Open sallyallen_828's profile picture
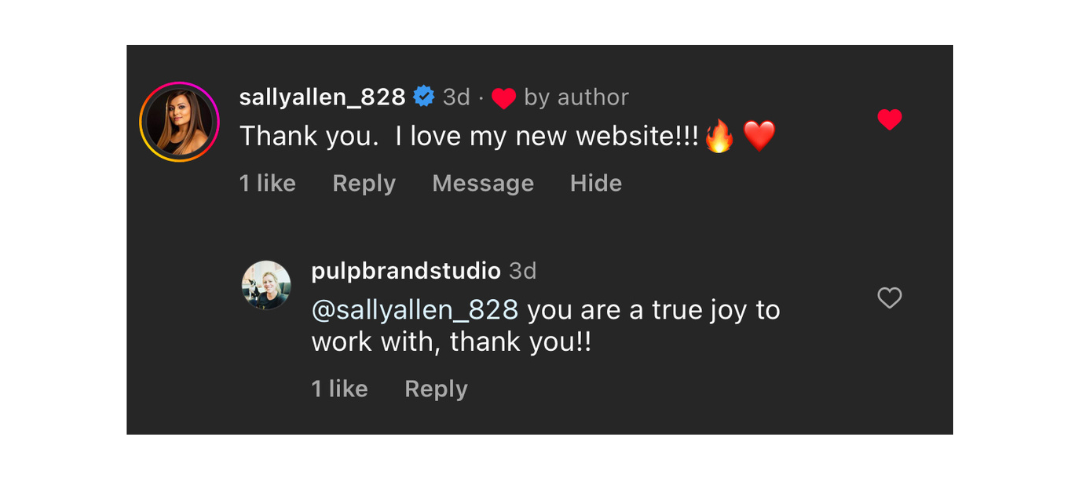 pos(179,121)
